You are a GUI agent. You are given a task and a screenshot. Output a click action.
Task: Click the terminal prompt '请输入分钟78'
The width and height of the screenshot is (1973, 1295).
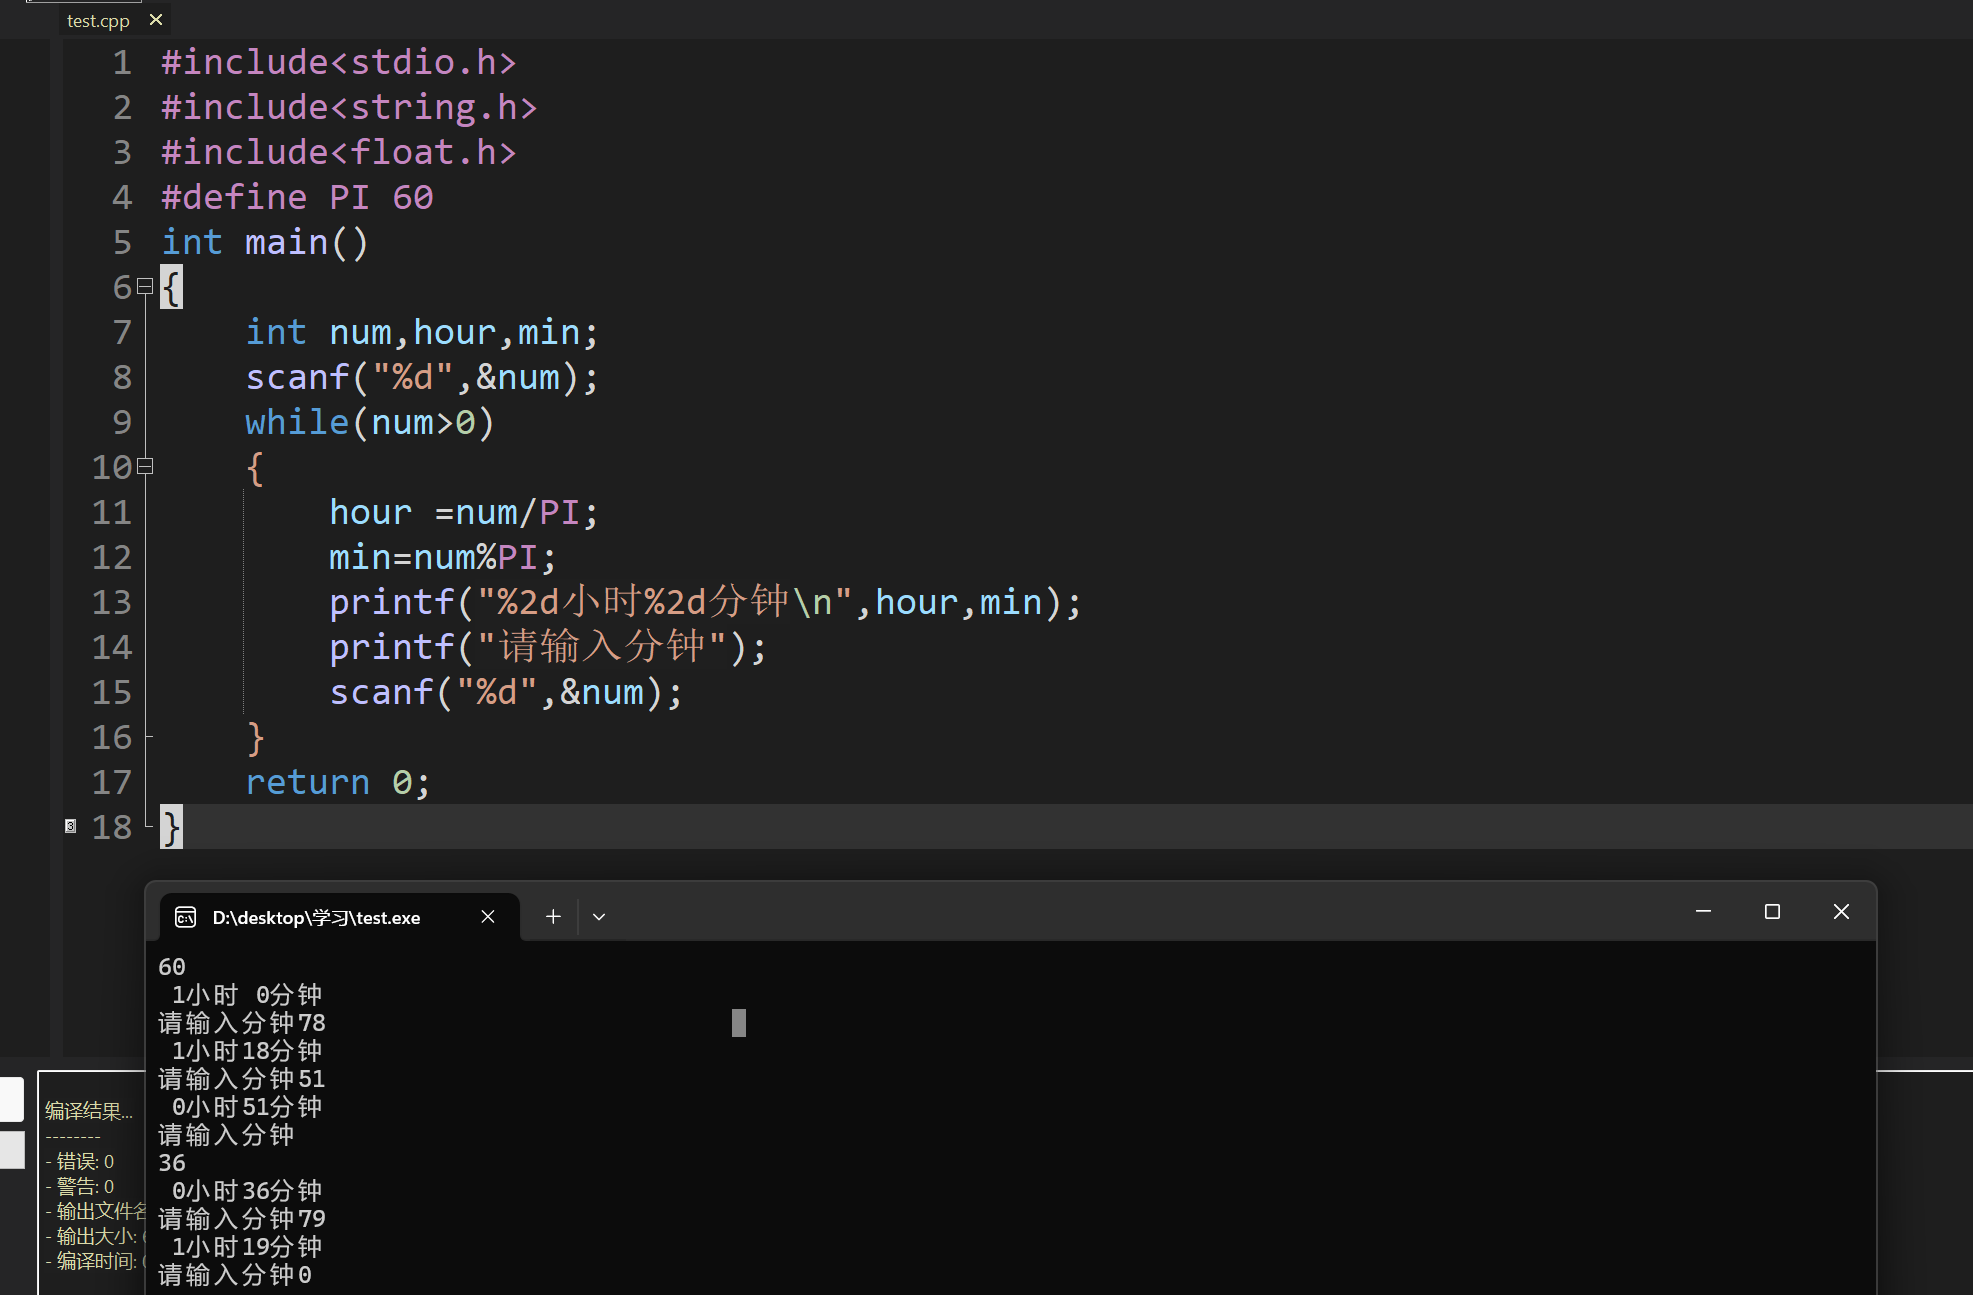[x=242, y=1023]
